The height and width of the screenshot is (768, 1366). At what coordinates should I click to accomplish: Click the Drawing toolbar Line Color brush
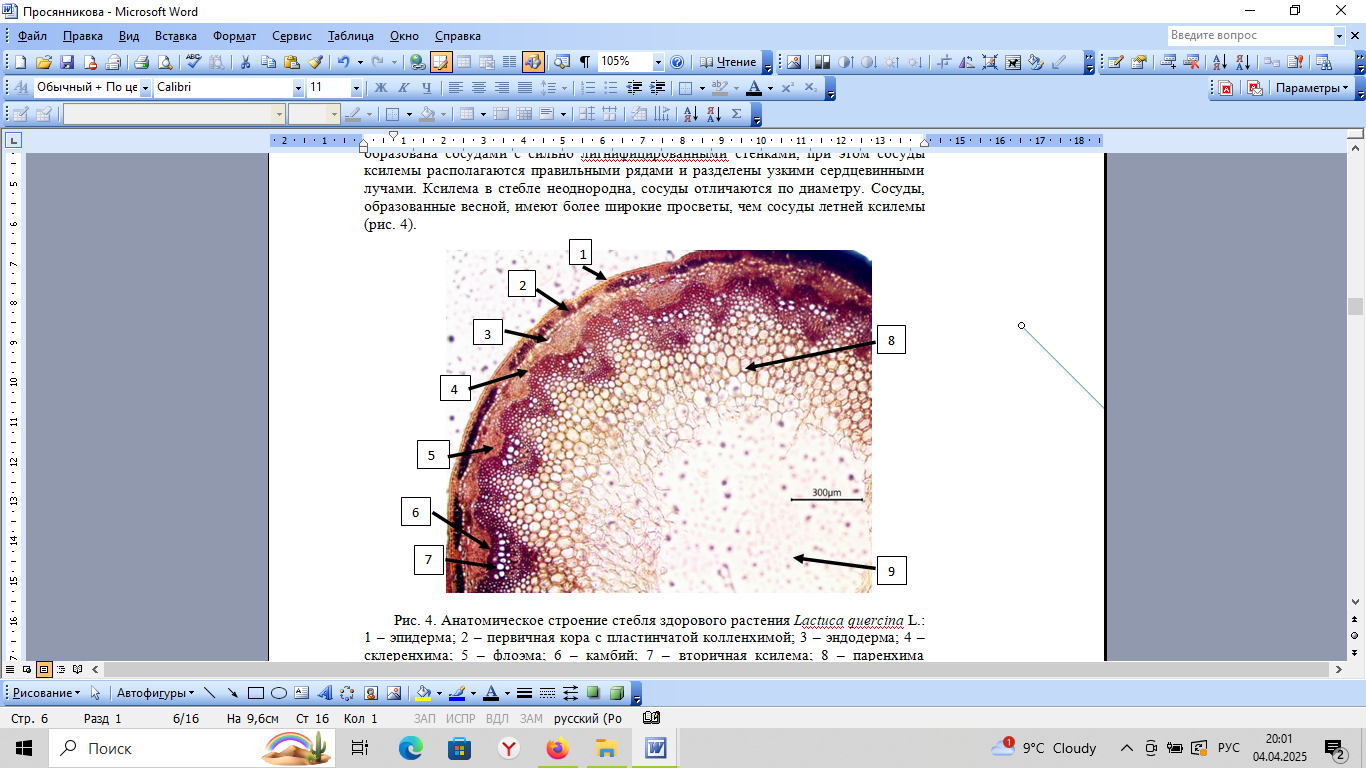point(456,693)
